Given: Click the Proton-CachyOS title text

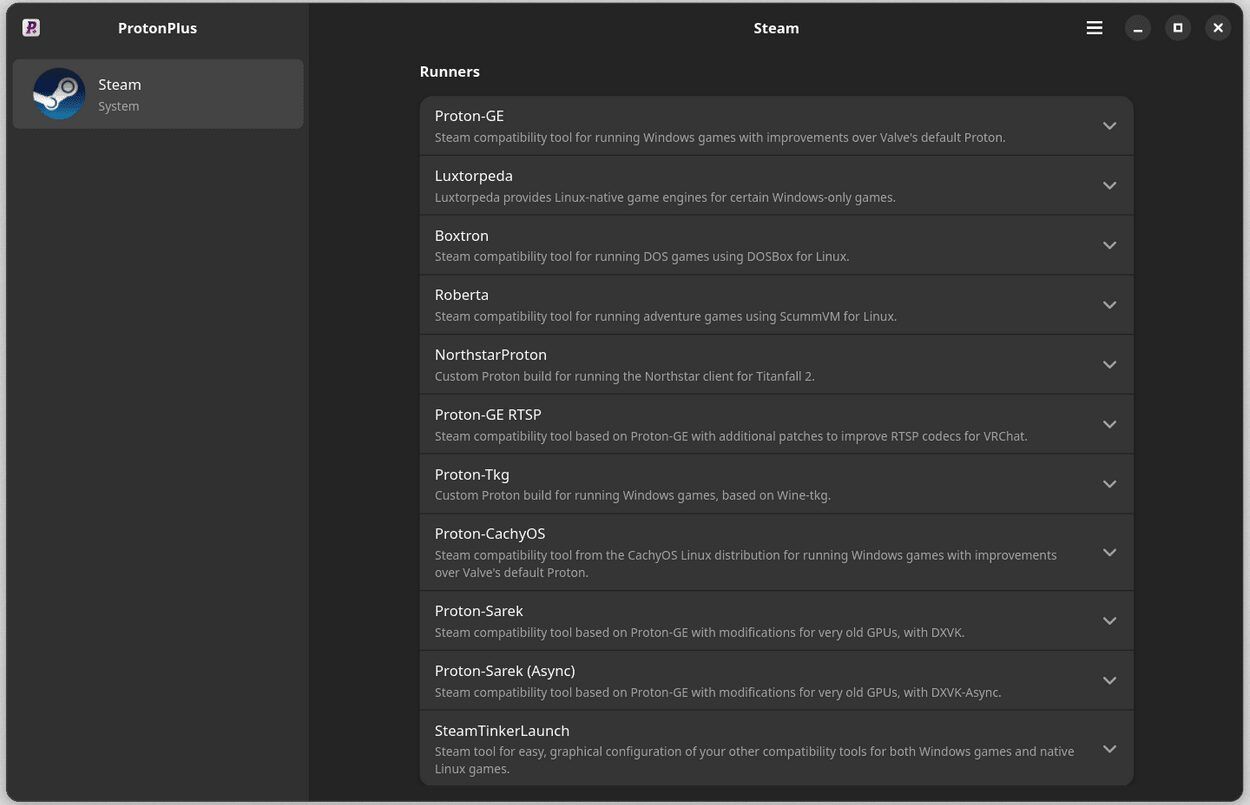Looking at the screenshot, I should point(490,534).
